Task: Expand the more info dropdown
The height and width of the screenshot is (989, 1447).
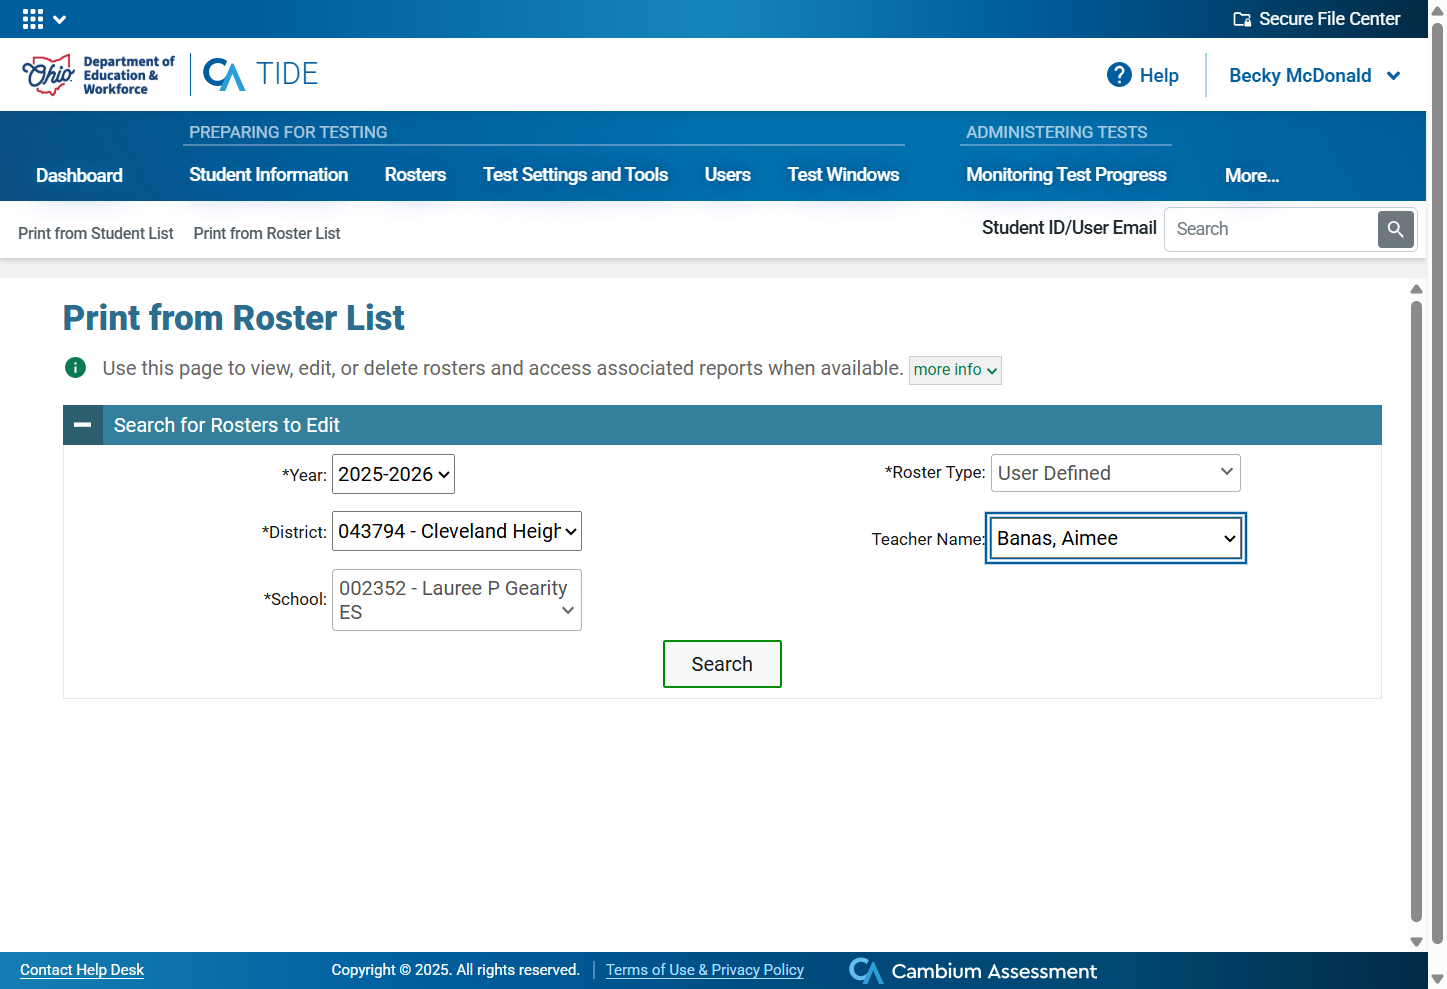Action: tap(955, 370)
